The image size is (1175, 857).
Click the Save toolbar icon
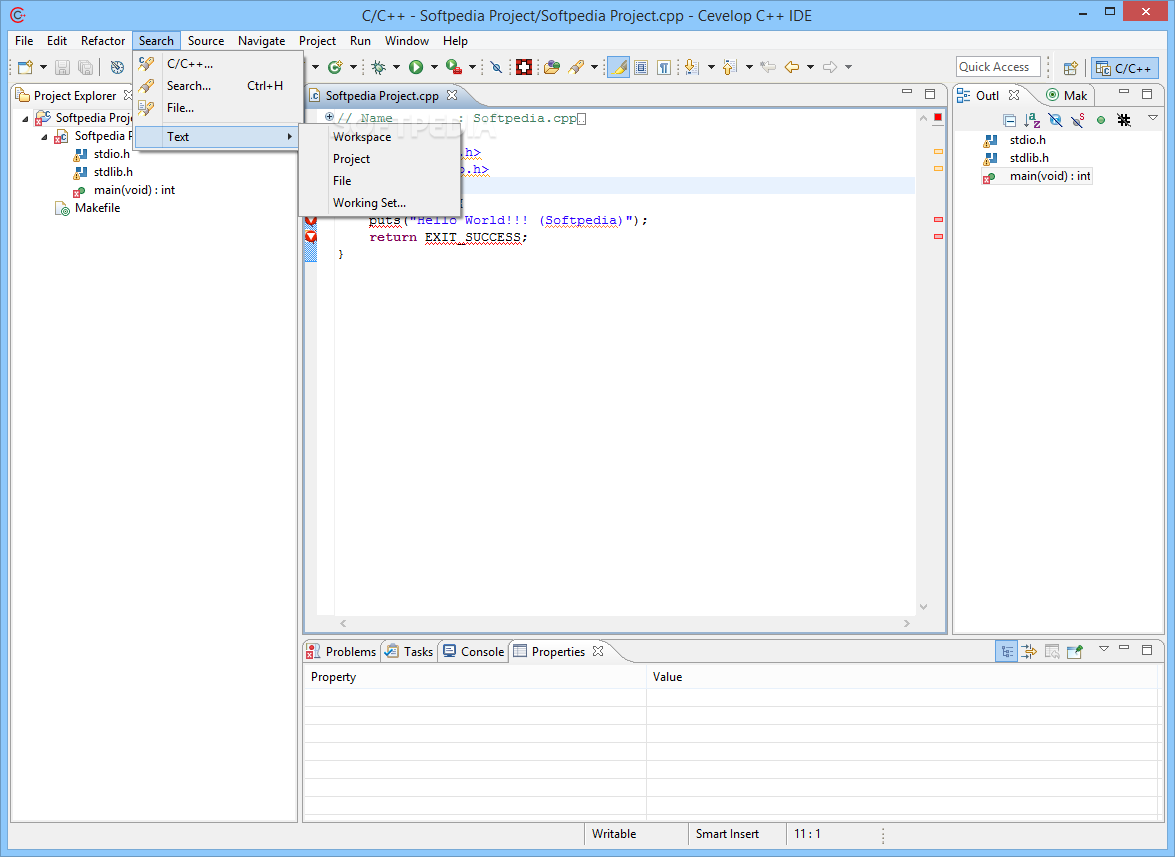[x=63, y=67]
